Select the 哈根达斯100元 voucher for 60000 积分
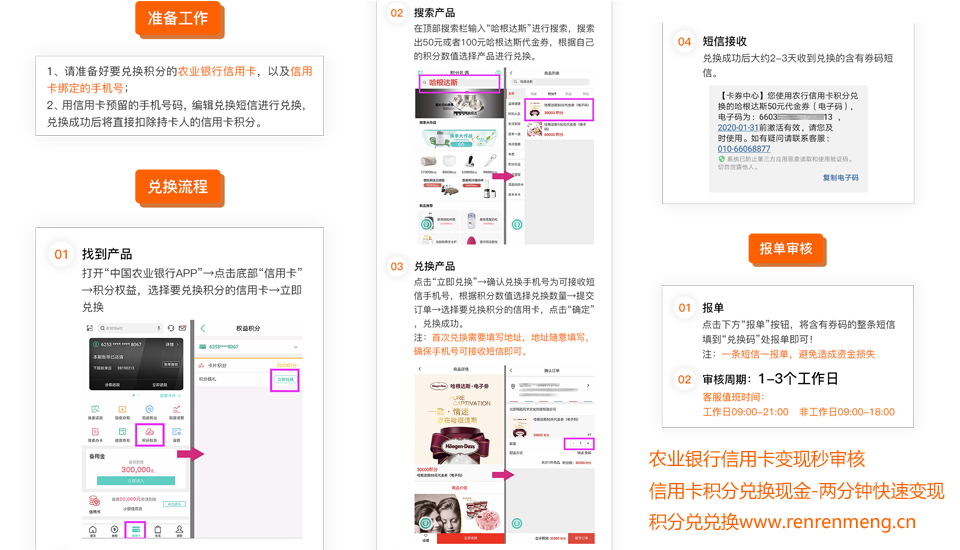The width and height of the screenshot is (960, 550). pyautogui.click(x=560, y=130)
